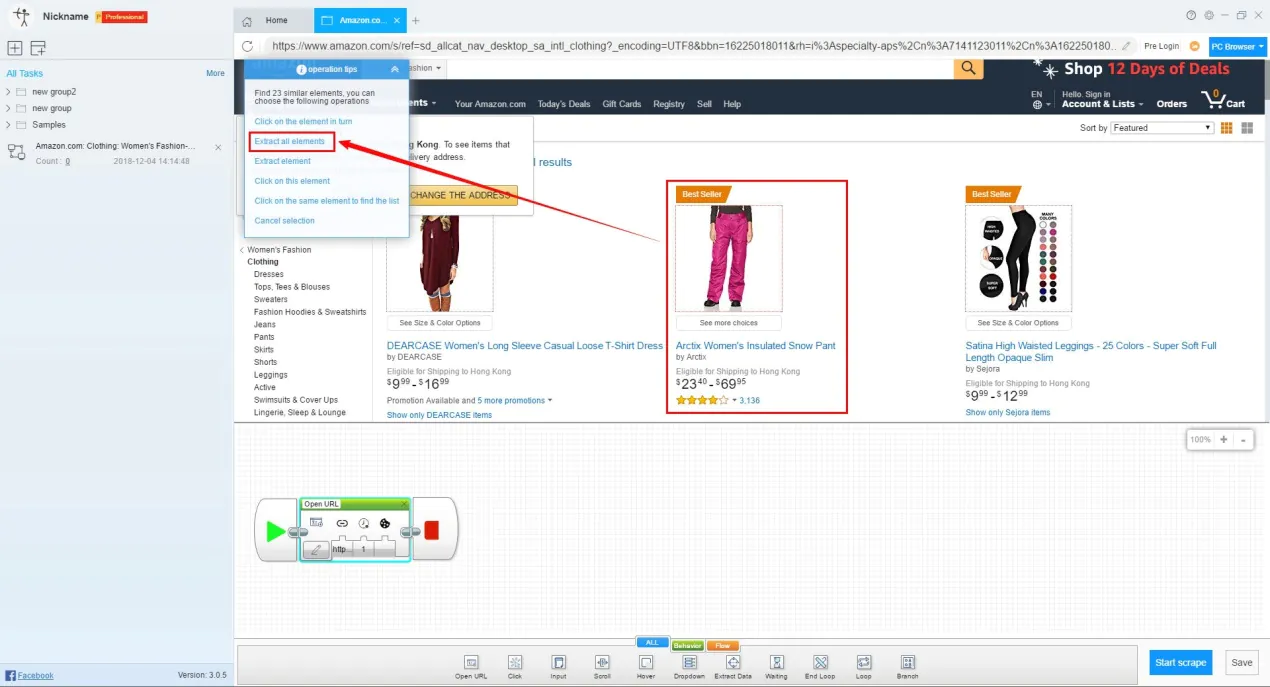Click the CHANGE THE ADDRESS button

[462, 195]
